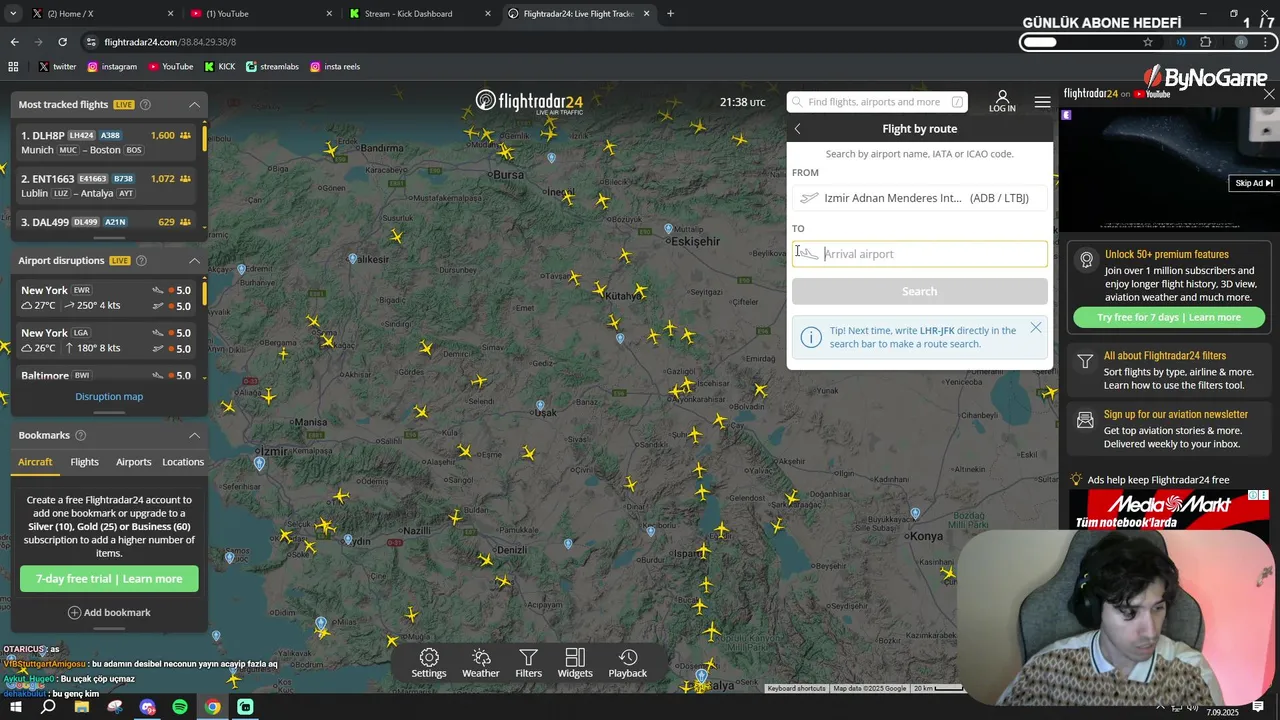Collapse the Bookmarks panel
Image resolution: width=1280 pixels, height=720 pixels.
pos(194,435)
